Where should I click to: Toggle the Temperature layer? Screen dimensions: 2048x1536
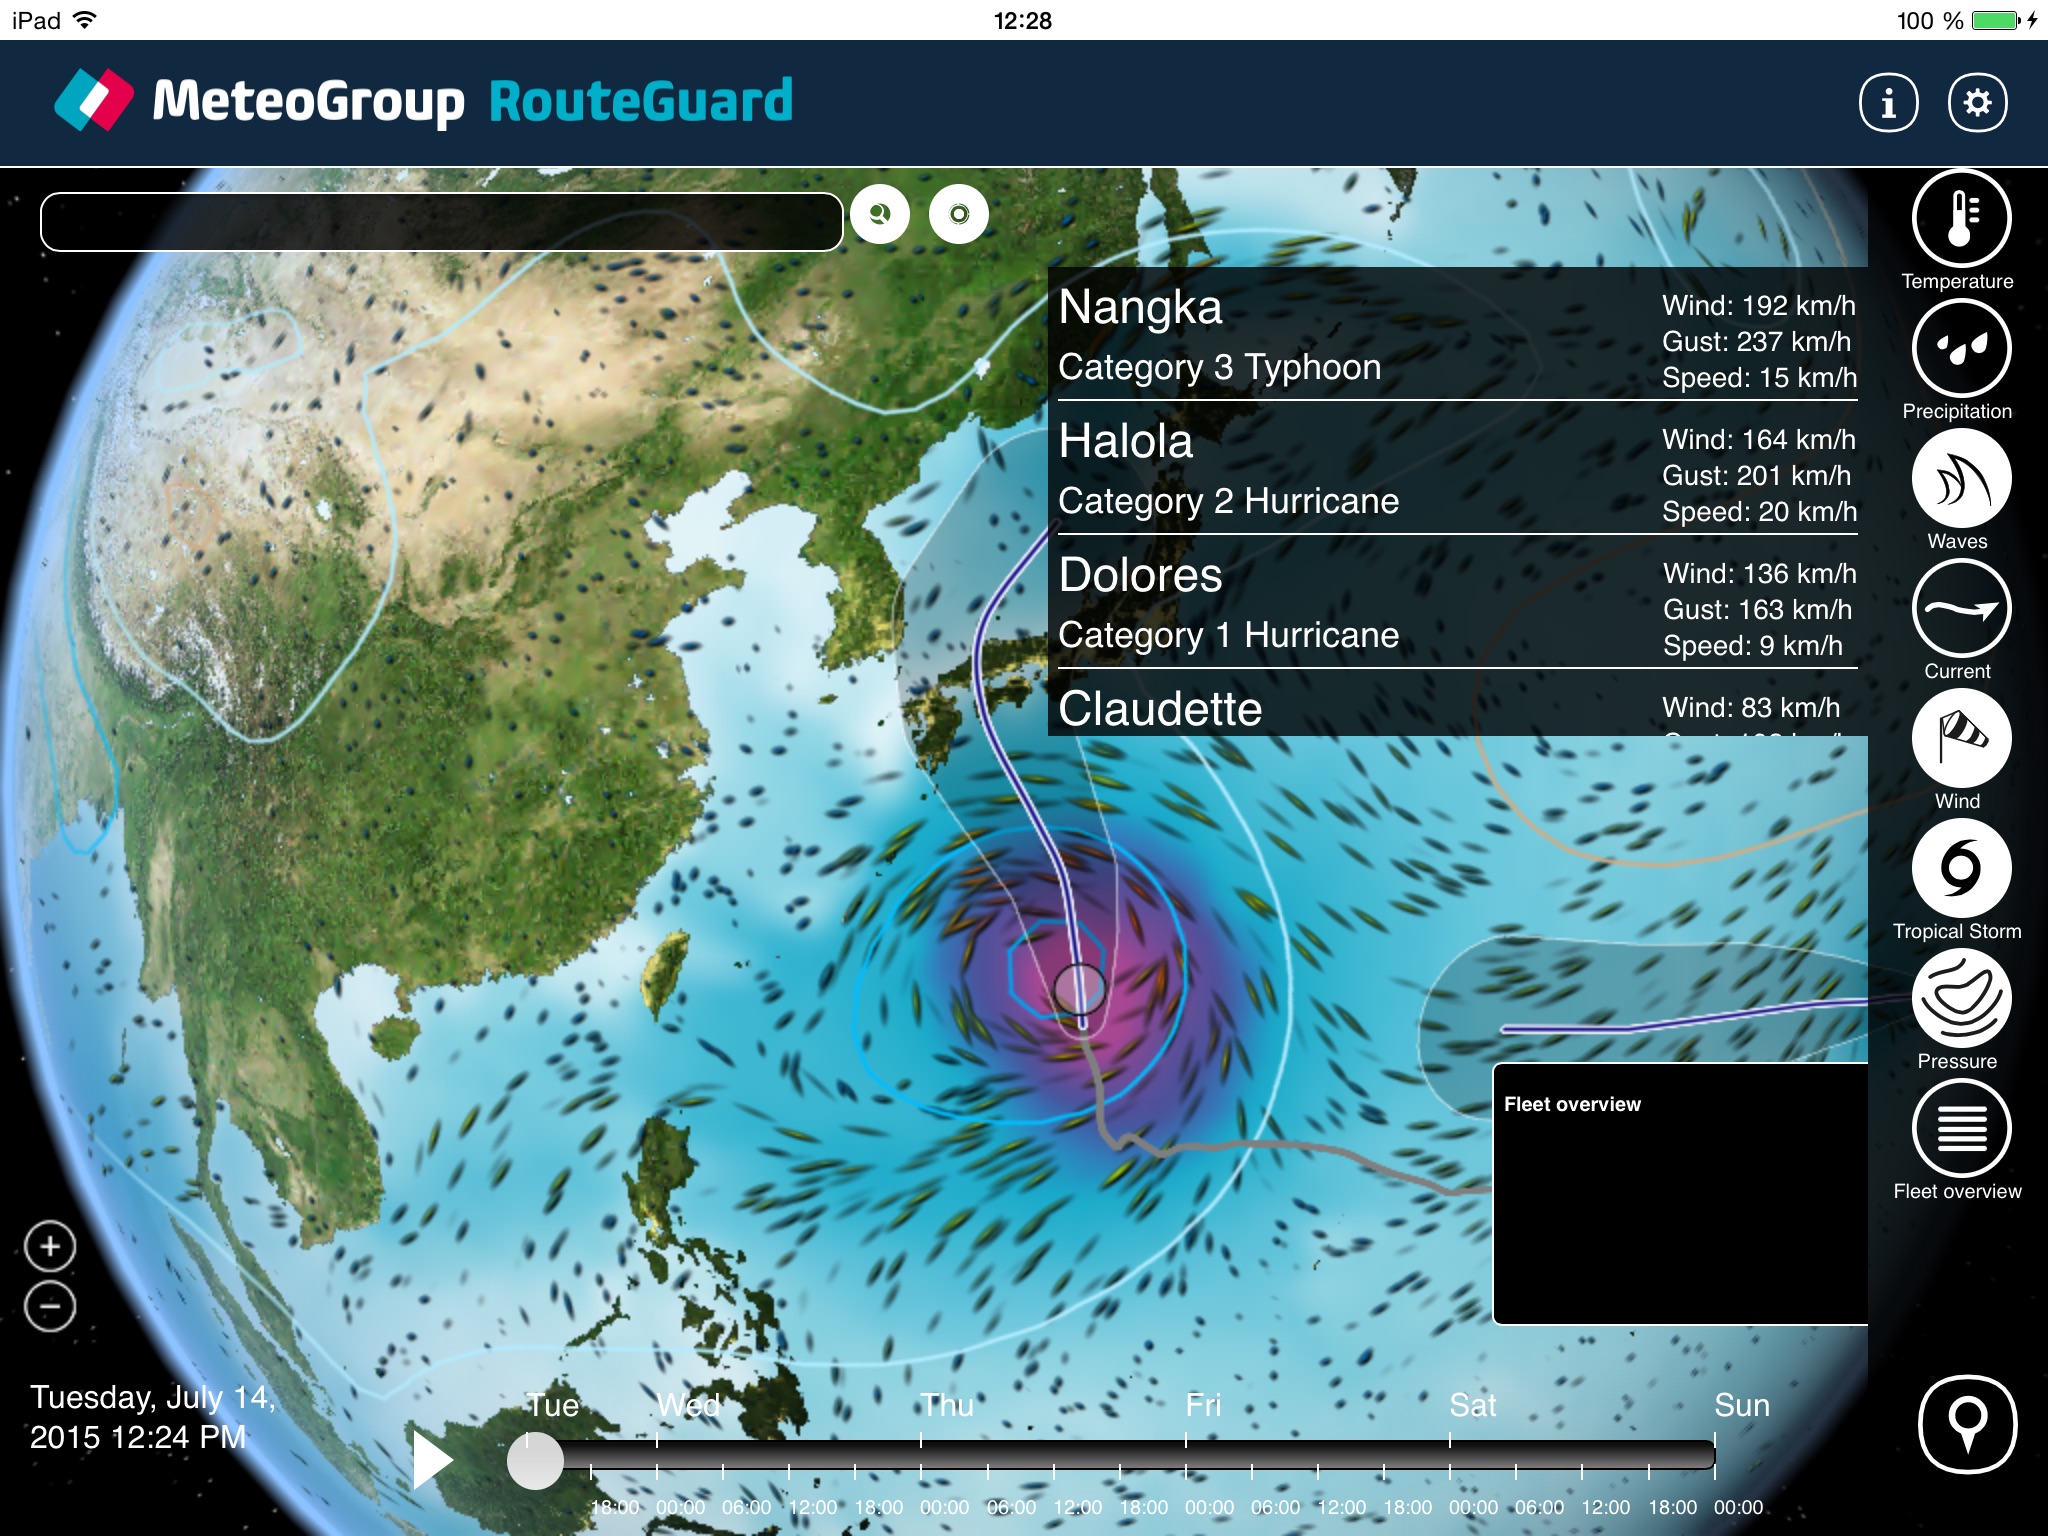[x=1961, y=219]
